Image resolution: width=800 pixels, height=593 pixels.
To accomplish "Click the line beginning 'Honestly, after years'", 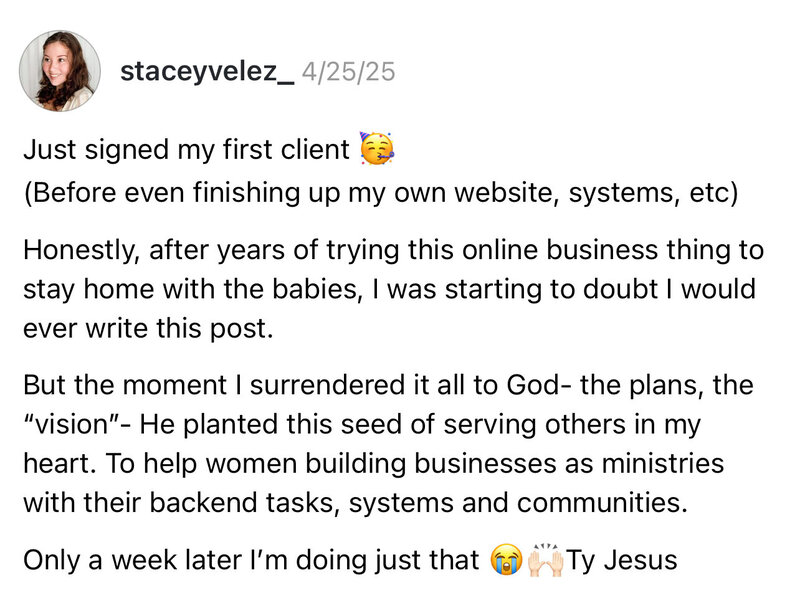I will 393,250.
